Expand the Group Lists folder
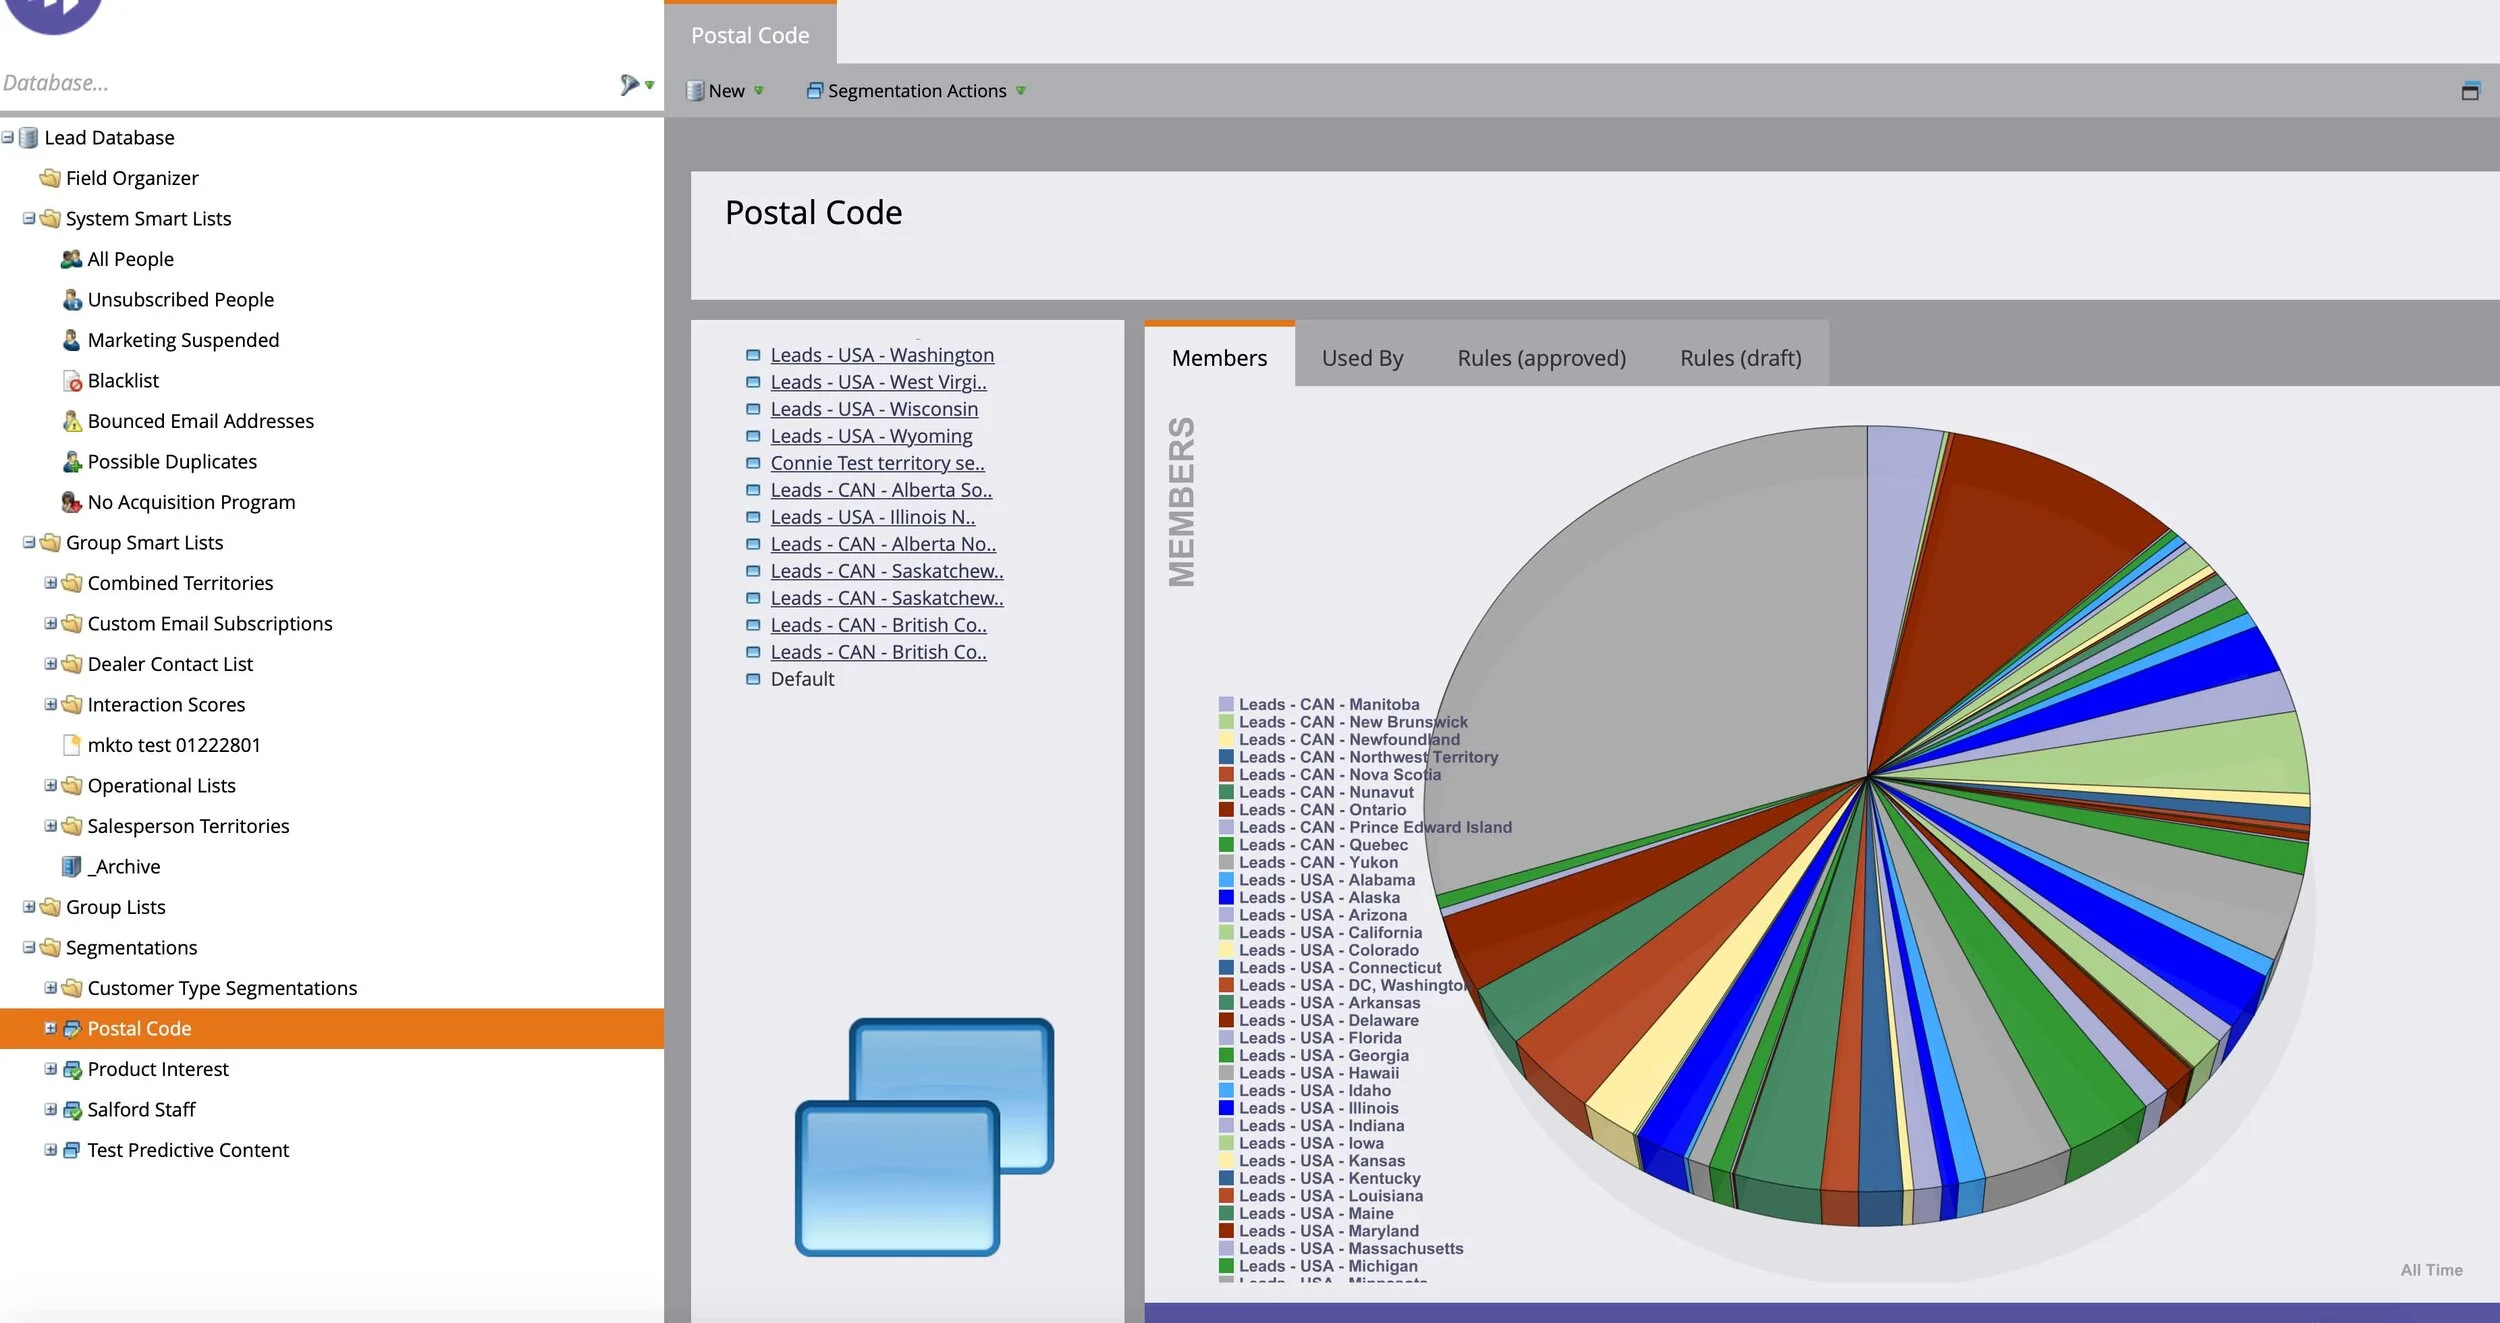The width and height of the screenshot is (2500, 1323). coord(29,906)
